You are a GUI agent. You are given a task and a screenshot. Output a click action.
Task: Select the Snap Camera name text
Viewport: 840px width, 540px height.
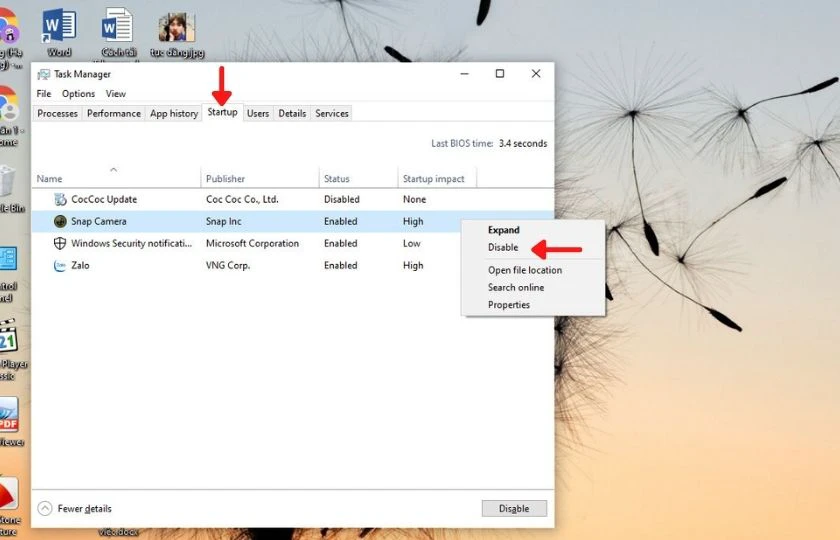(99, 221)
